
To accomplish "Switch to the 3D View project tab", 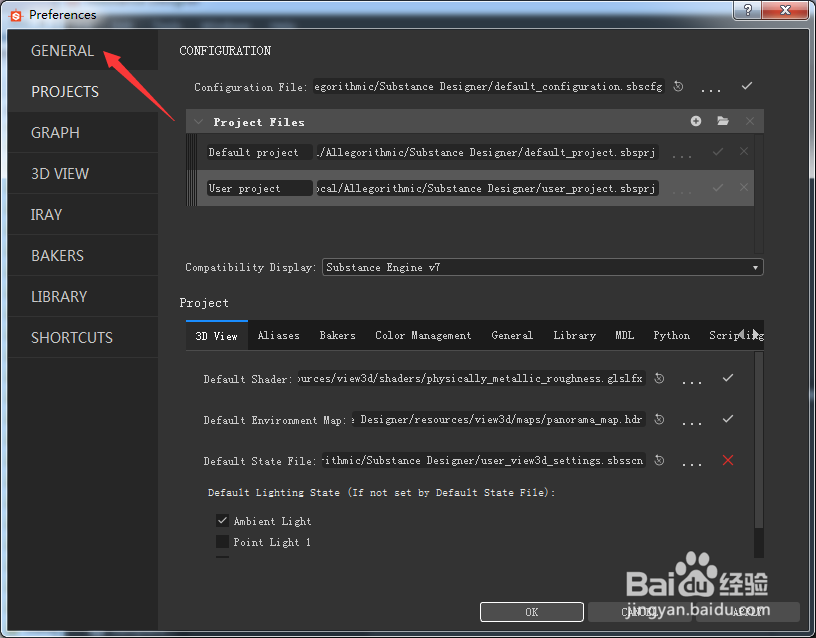I will 216,336.
